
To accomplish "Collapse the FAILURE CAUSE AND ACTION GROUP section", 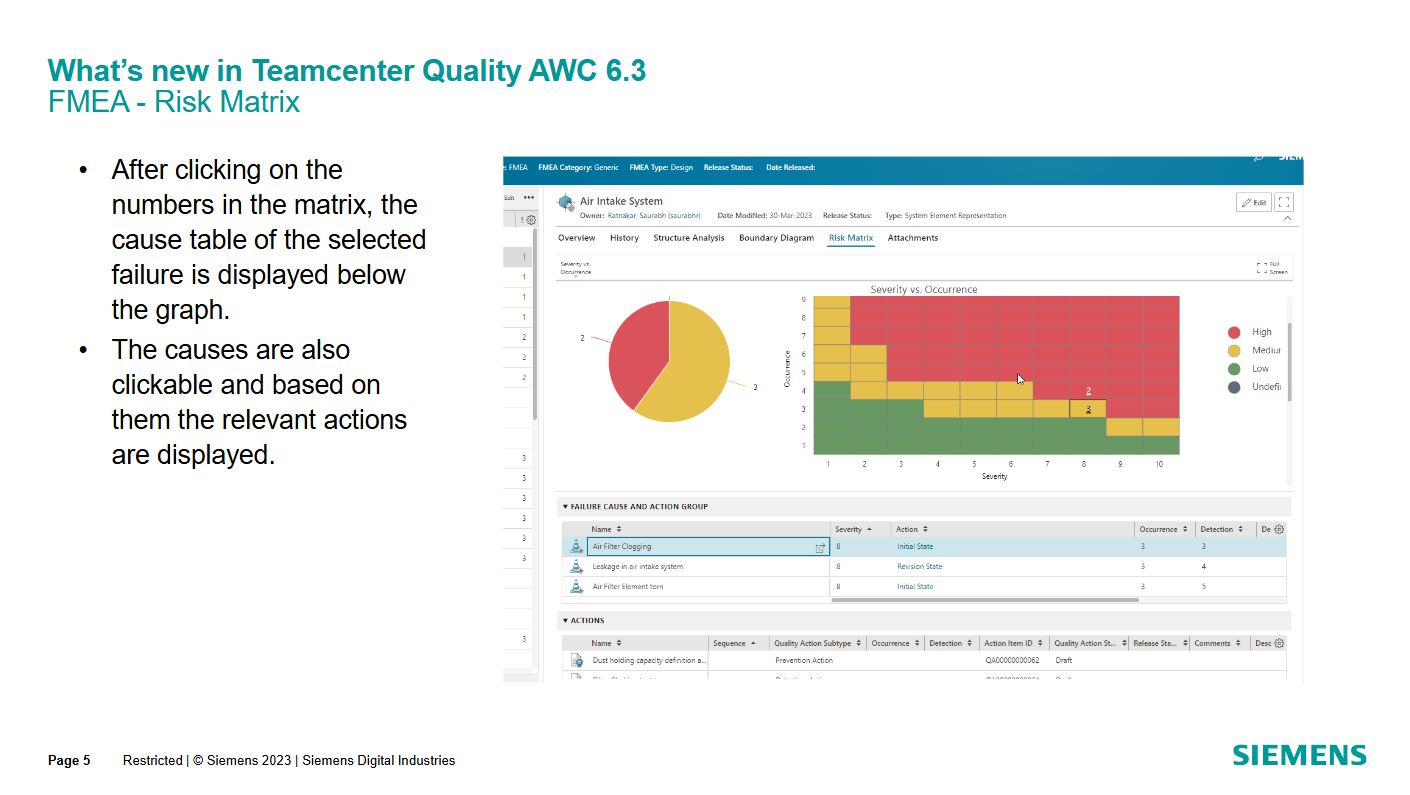I will point(567,507).
